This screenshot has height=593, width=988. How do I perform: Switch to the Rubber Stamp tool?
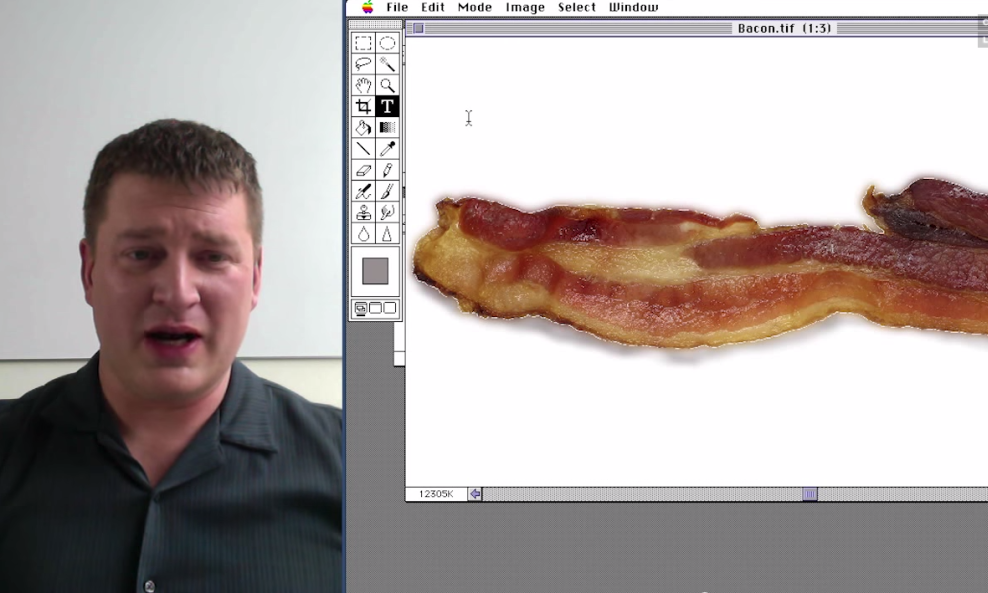click(363, 212)
